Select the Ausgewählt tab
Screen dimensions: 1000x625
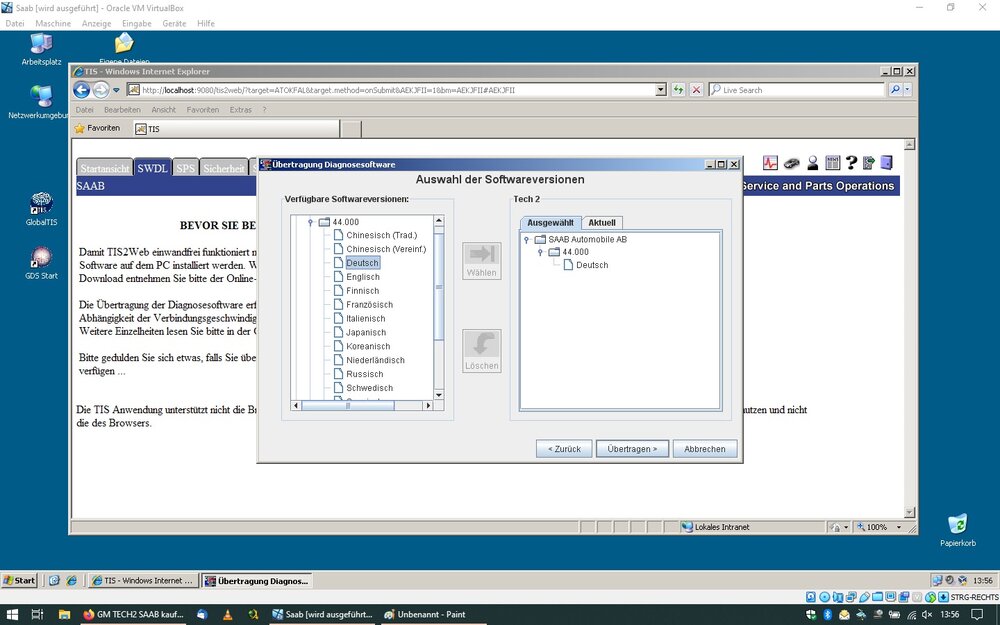[x=550, y=223]
